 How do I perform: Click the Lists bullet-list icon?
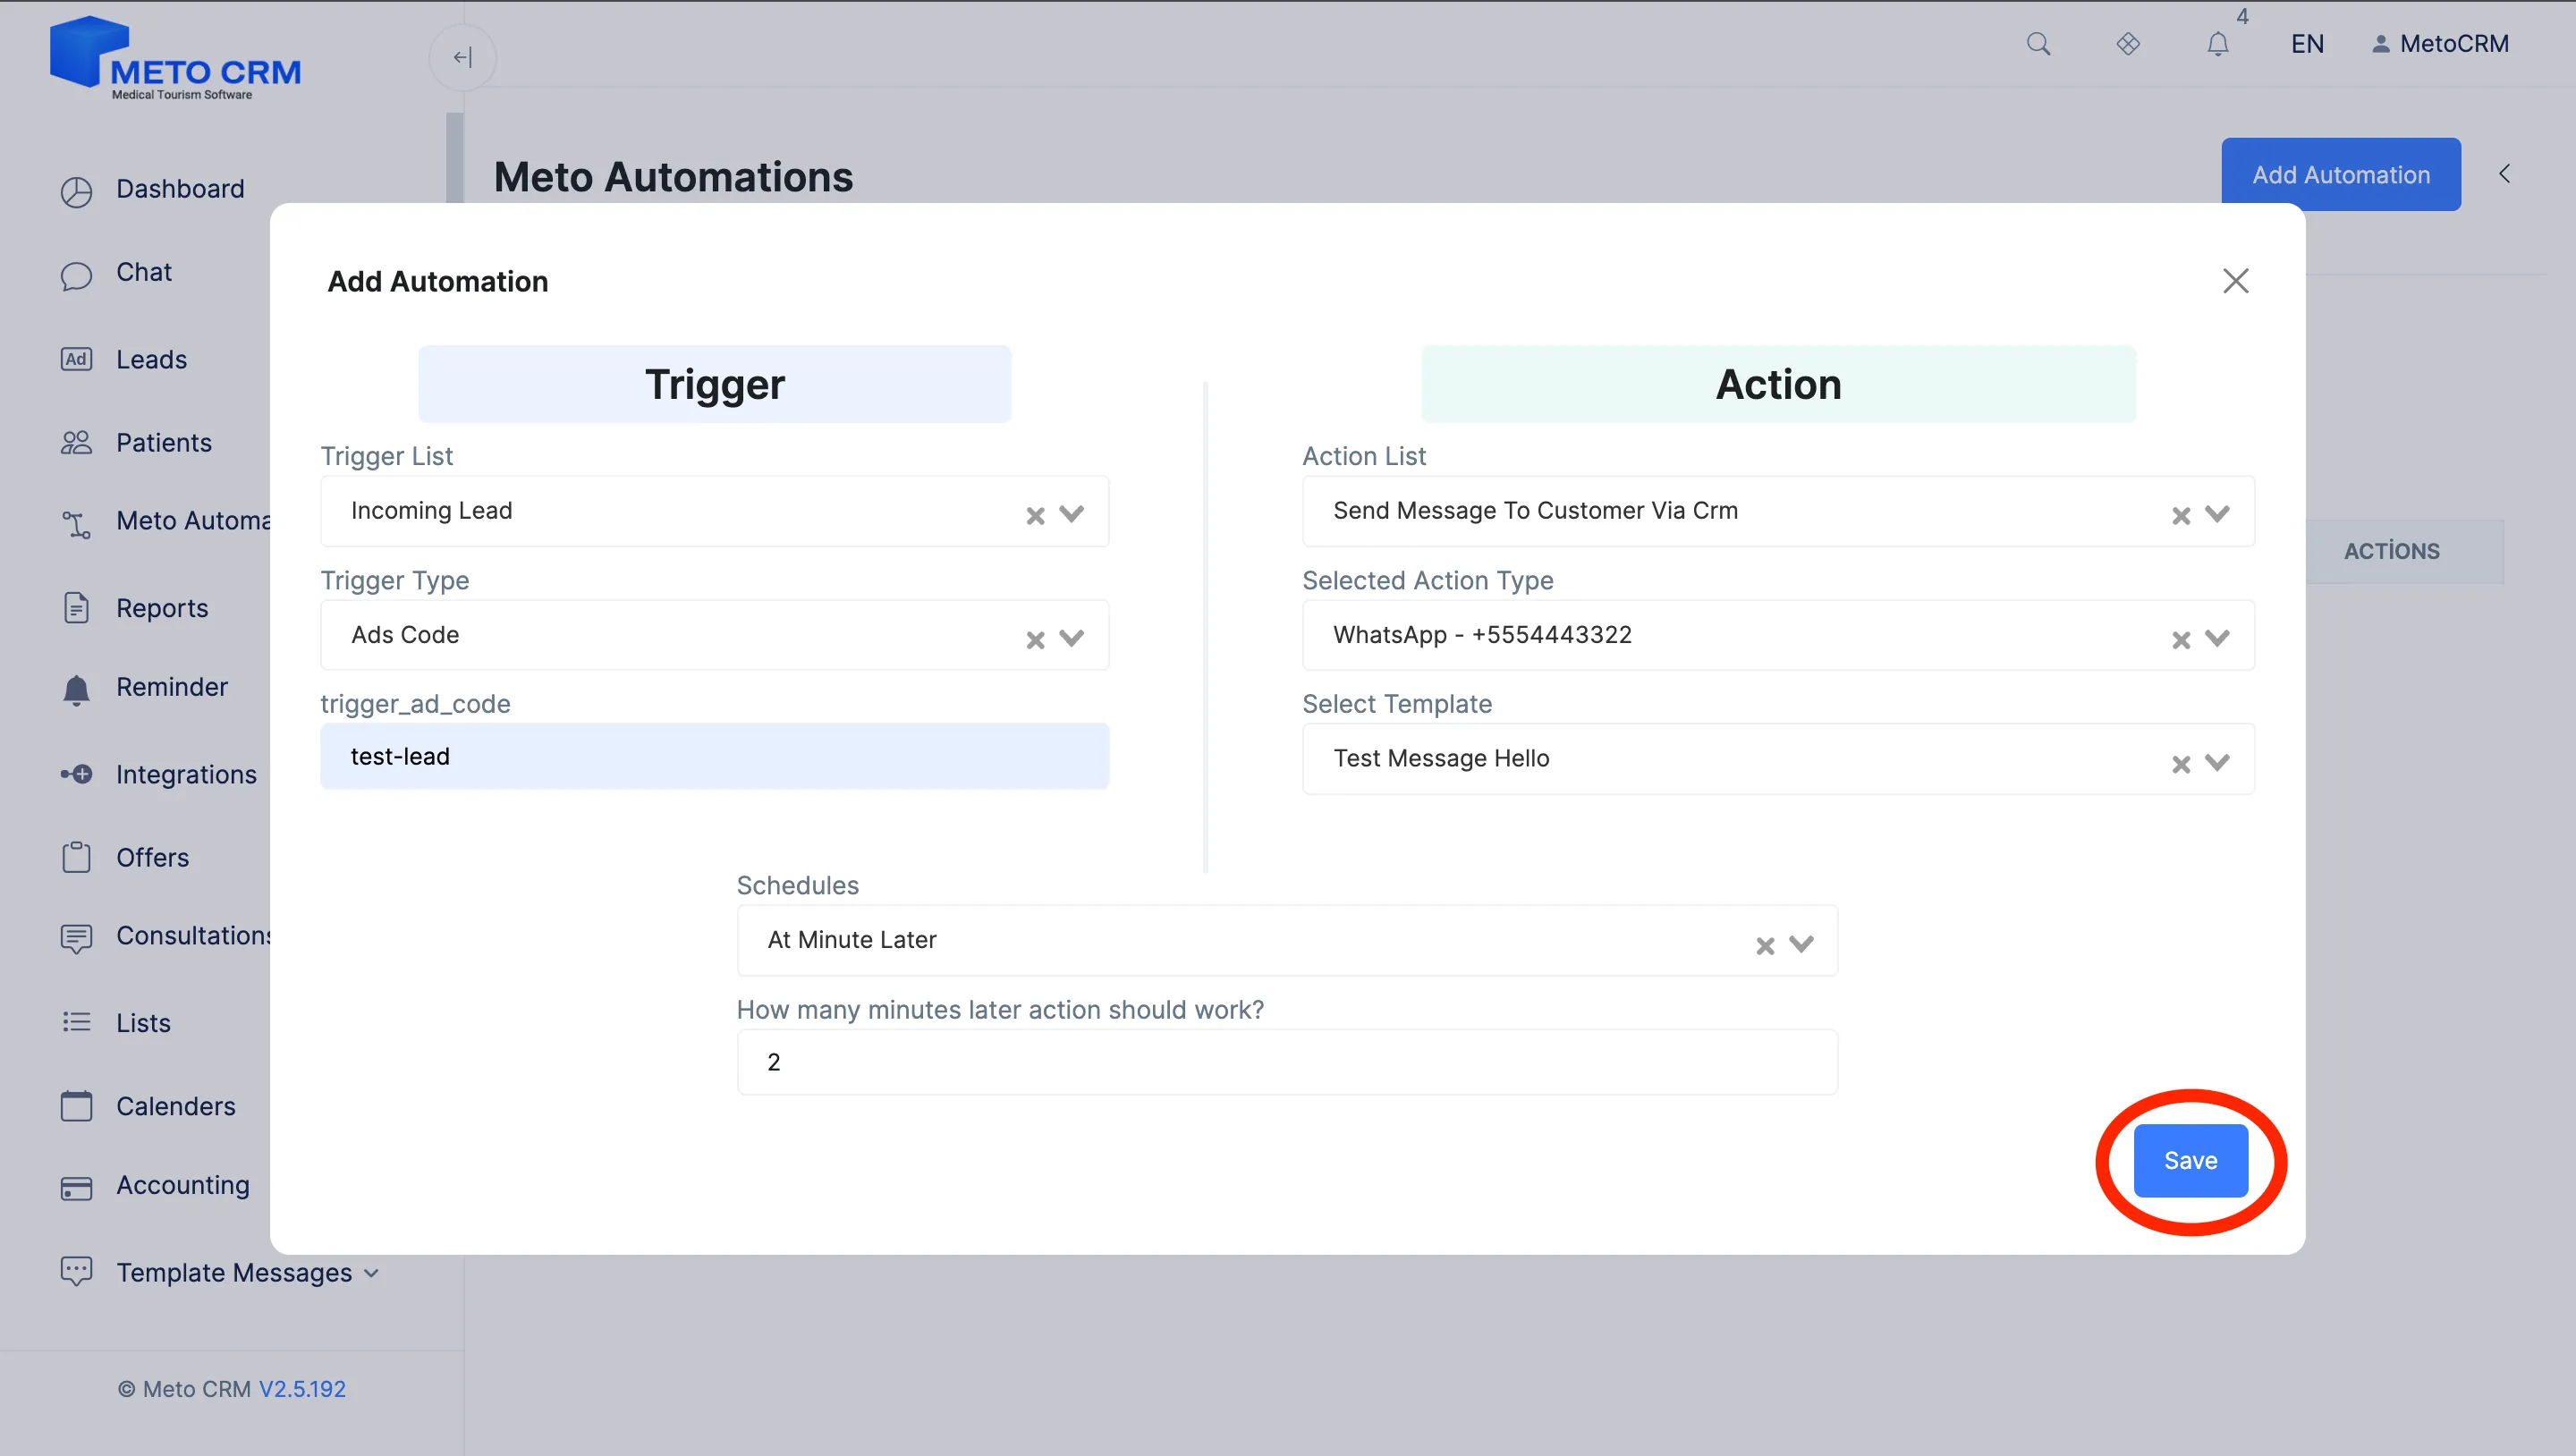(x=76, y=1022)
